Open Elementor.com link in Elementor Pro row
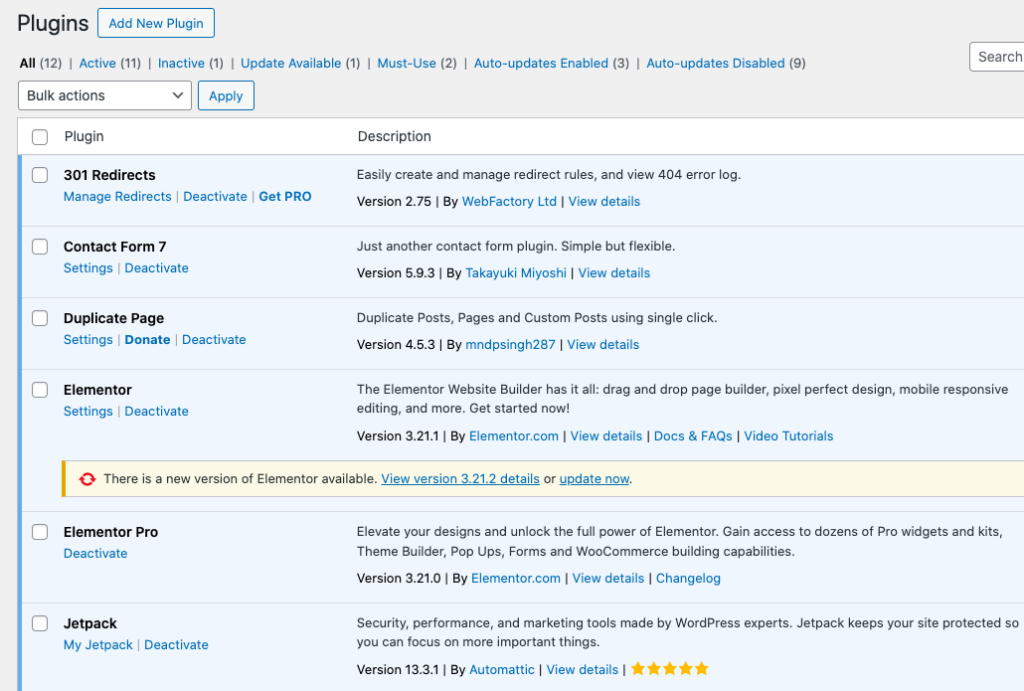 coord(516,578)
